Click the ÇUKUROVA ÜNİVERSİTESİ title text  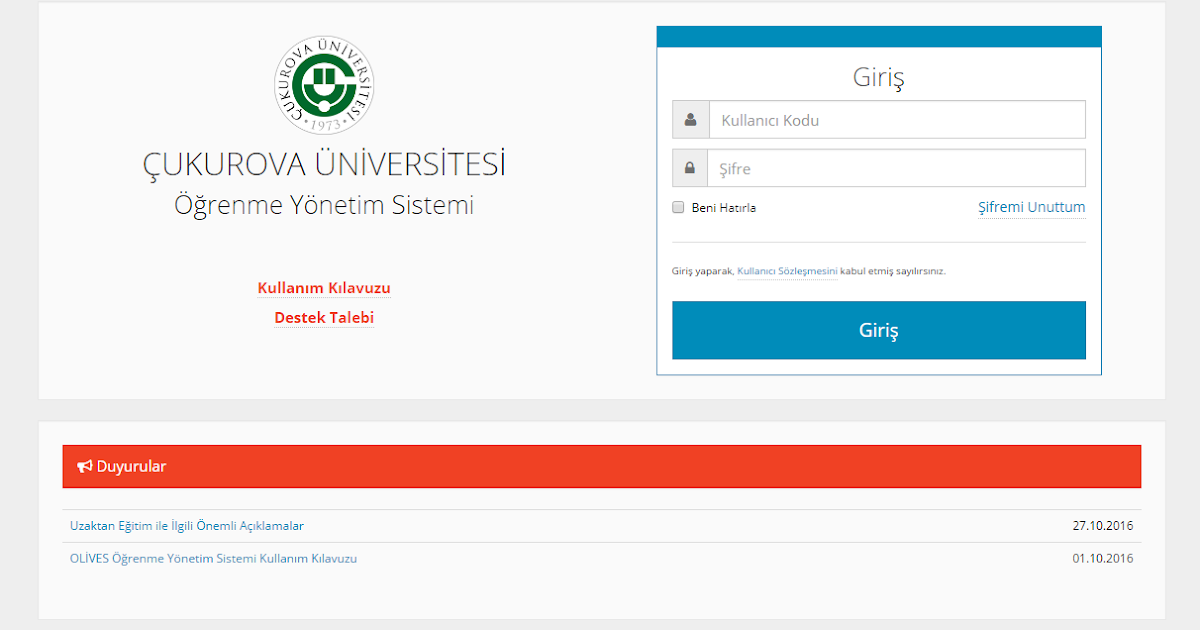point(324,164)
